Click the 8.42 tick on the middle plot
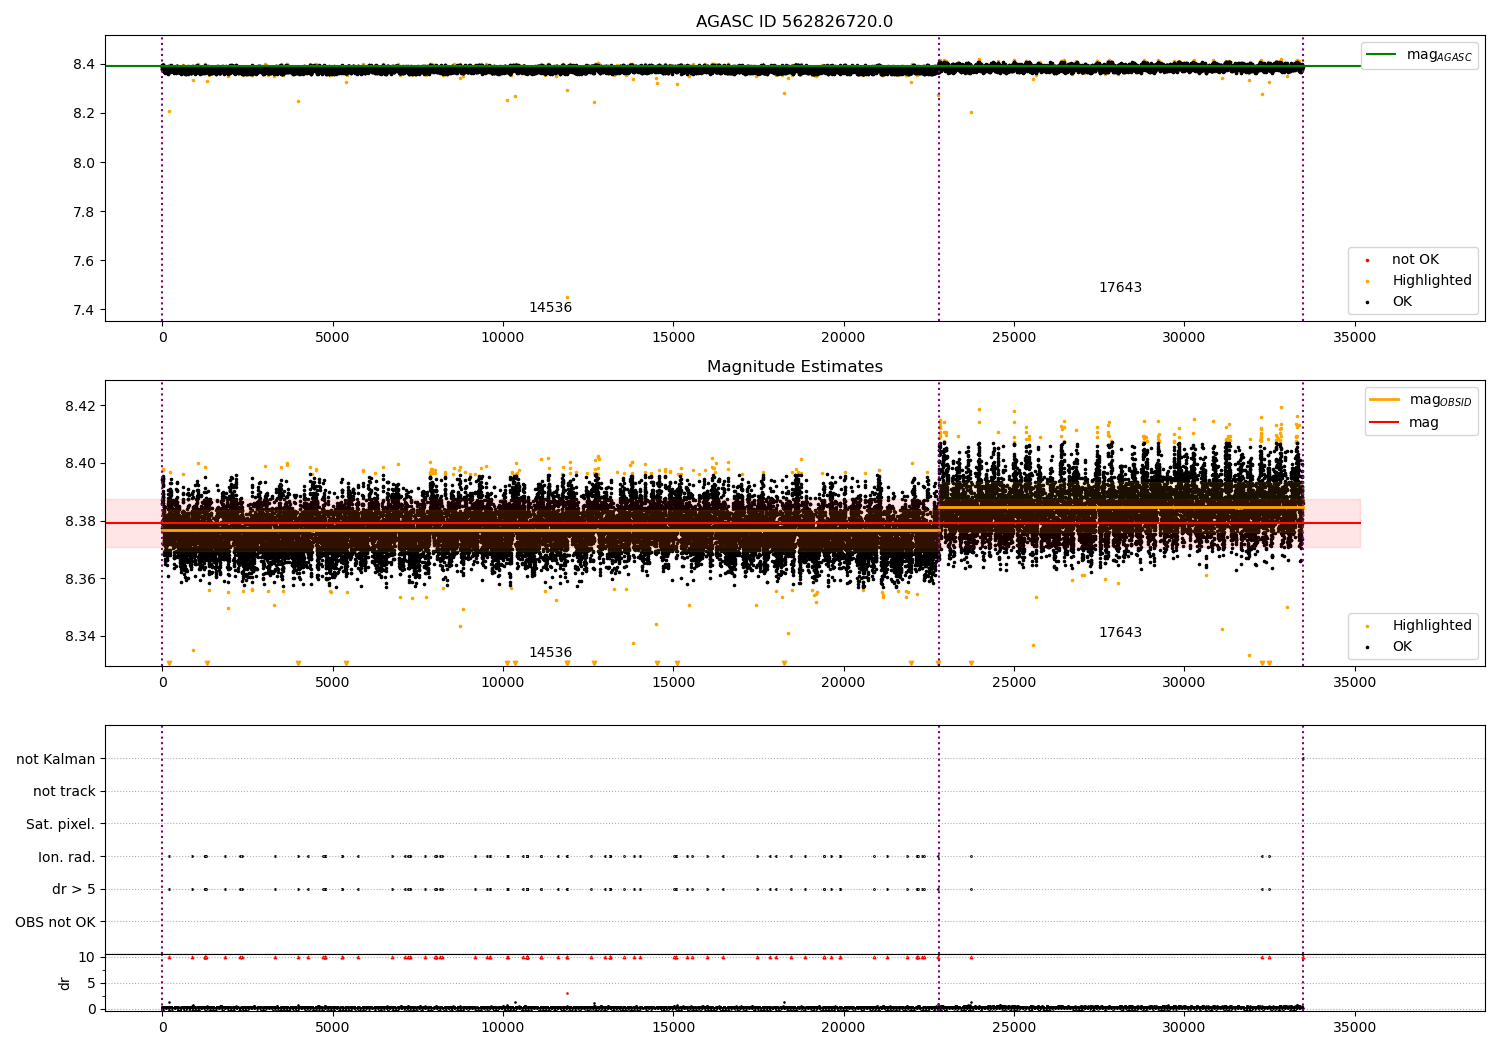Image resolution: width=1500 pixels, height=1050 pixels. tap(78, 406)
